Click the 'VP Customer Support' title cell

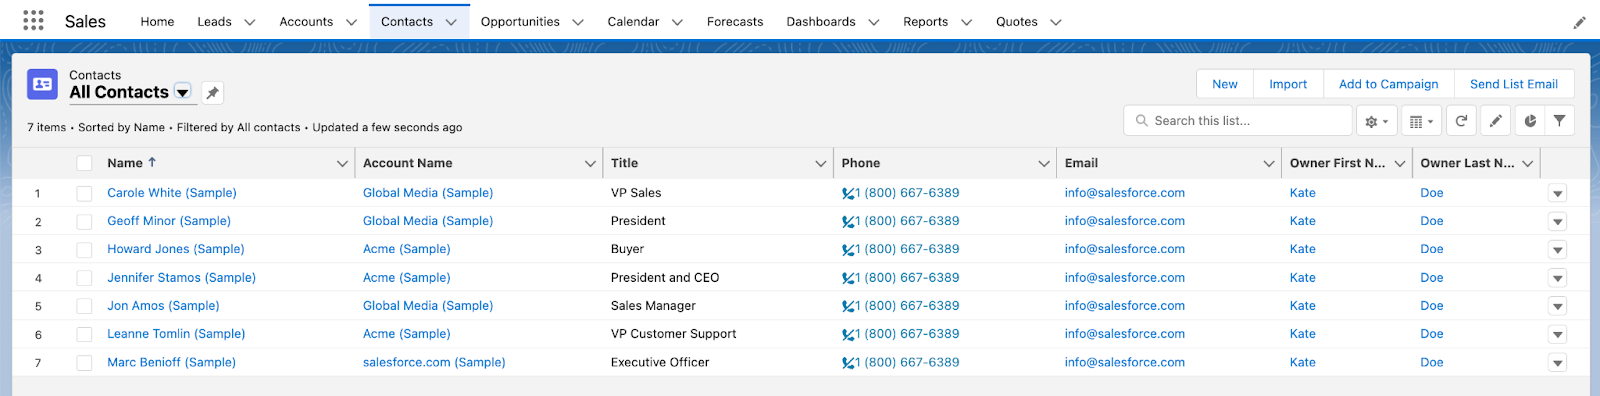point(673,334)
